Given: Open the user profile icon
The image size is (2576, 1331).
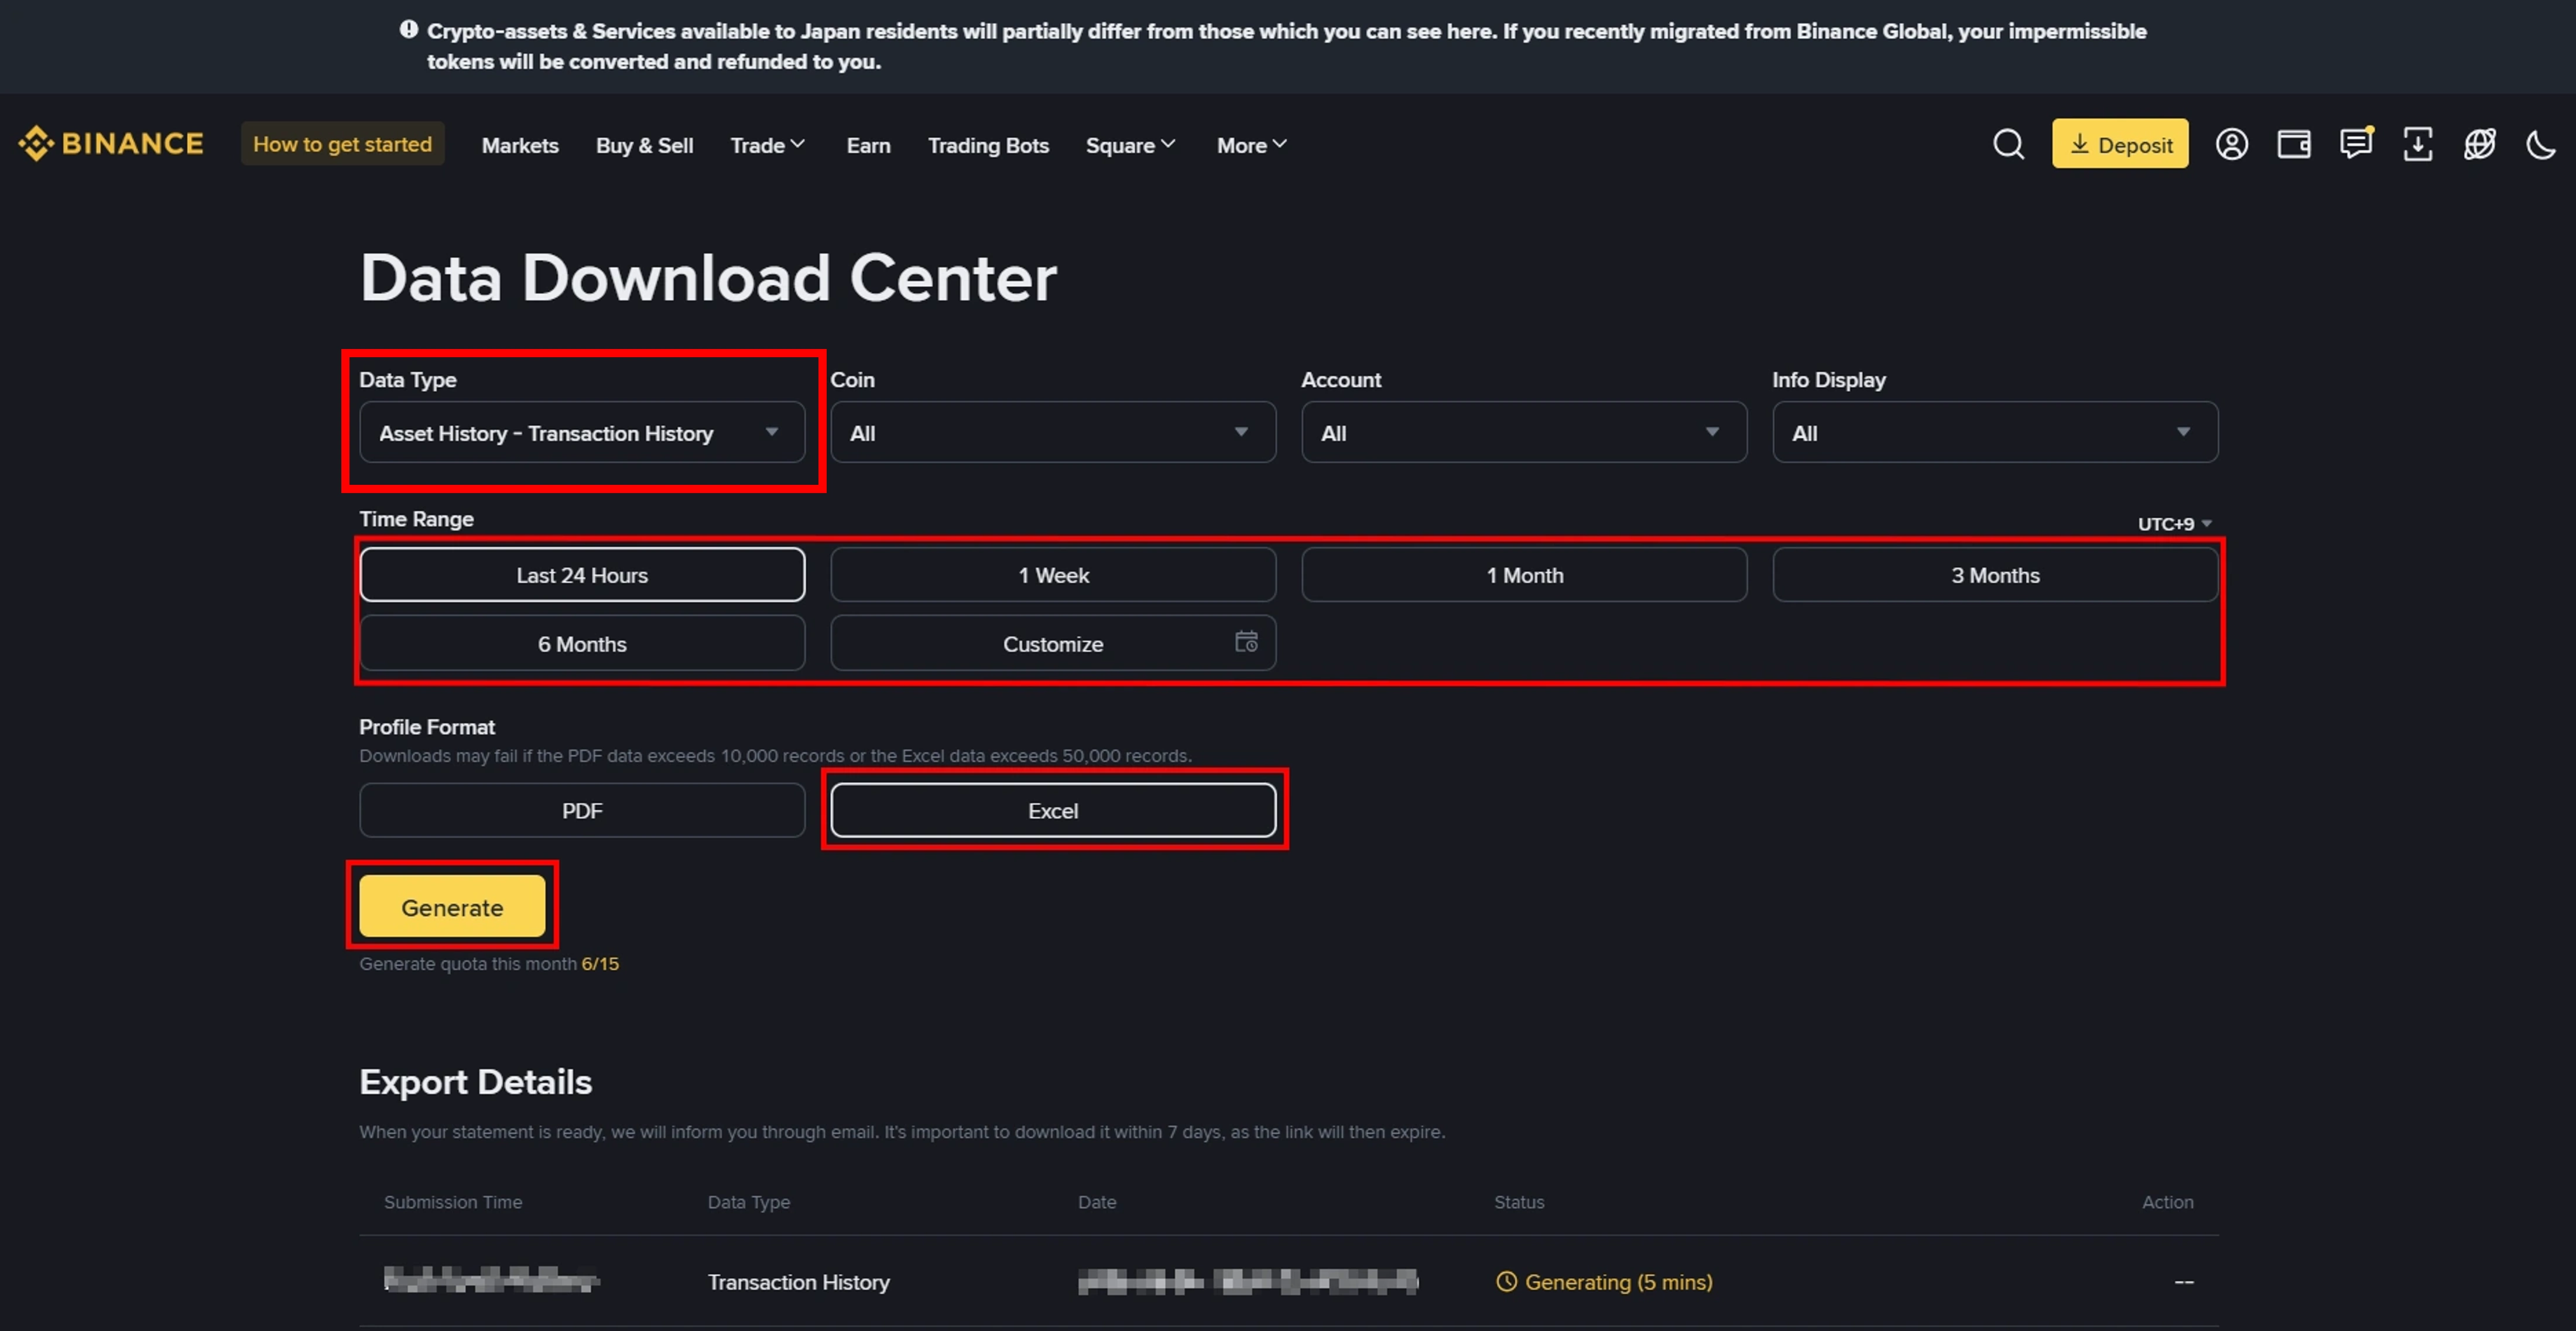Looking at the screenshot, I should pyautogui.click(x=2231, y=144).
